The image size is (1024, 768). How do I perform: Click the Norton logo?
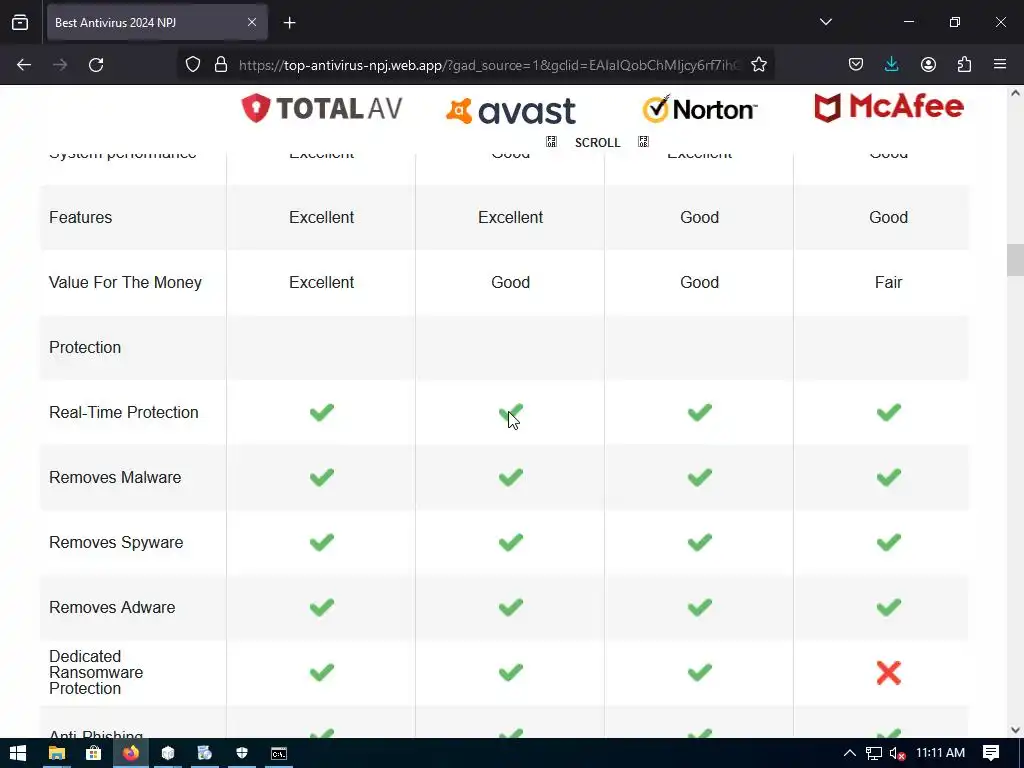pyautogui.click(x=699, y=109)
